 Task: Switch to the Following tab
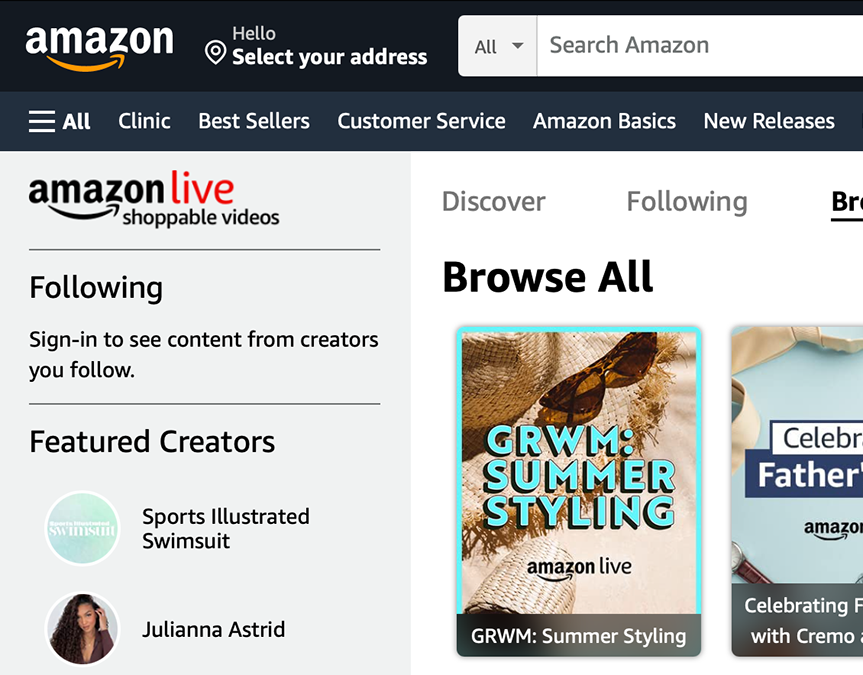[687, 202]
